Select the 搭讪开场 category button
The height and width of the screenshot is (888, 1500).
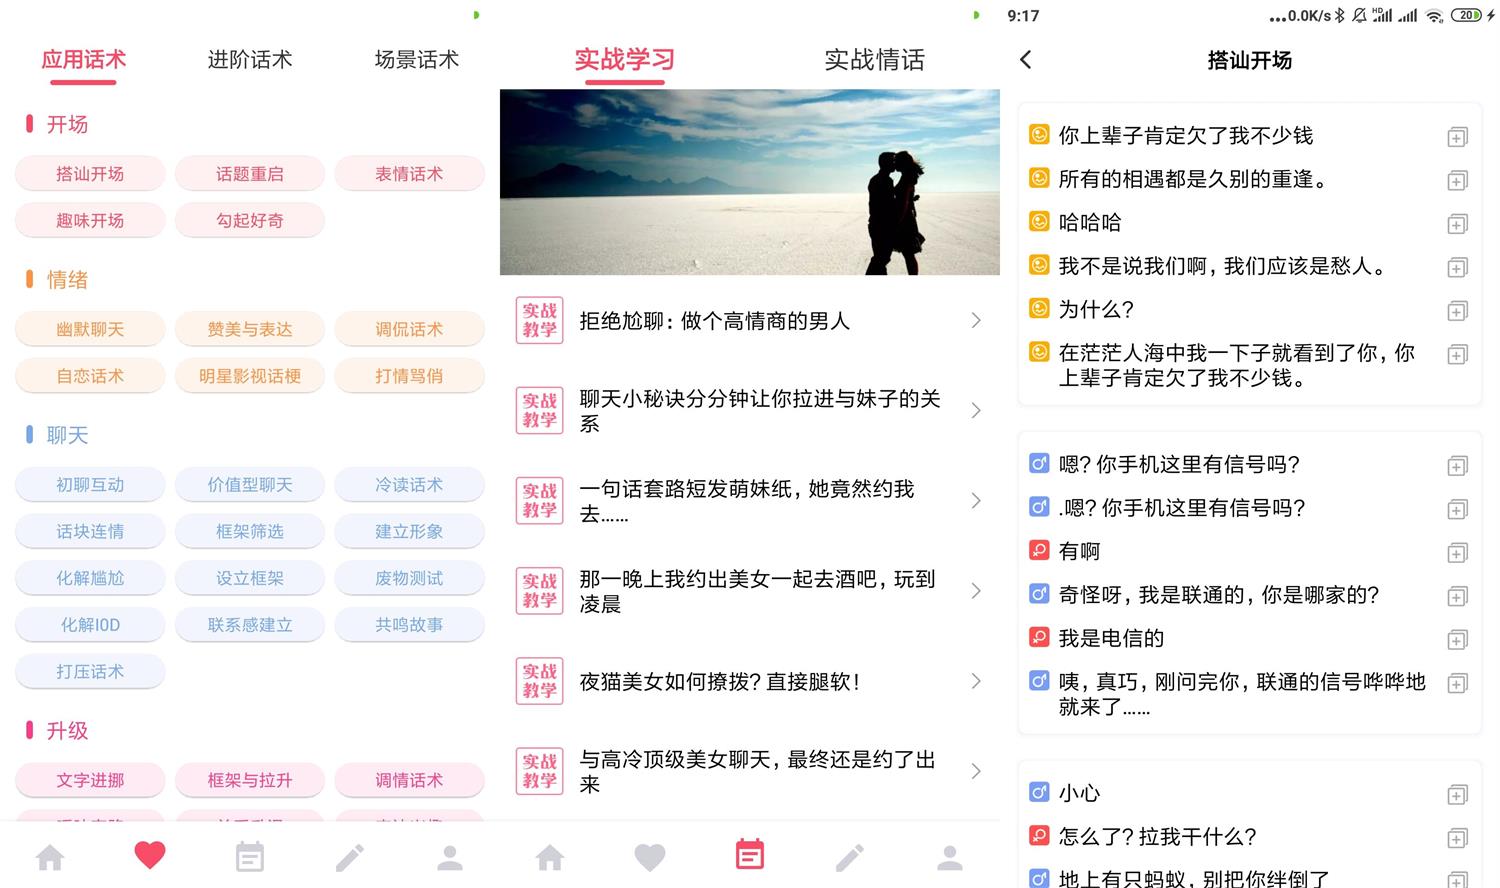(x=89, y=173)
